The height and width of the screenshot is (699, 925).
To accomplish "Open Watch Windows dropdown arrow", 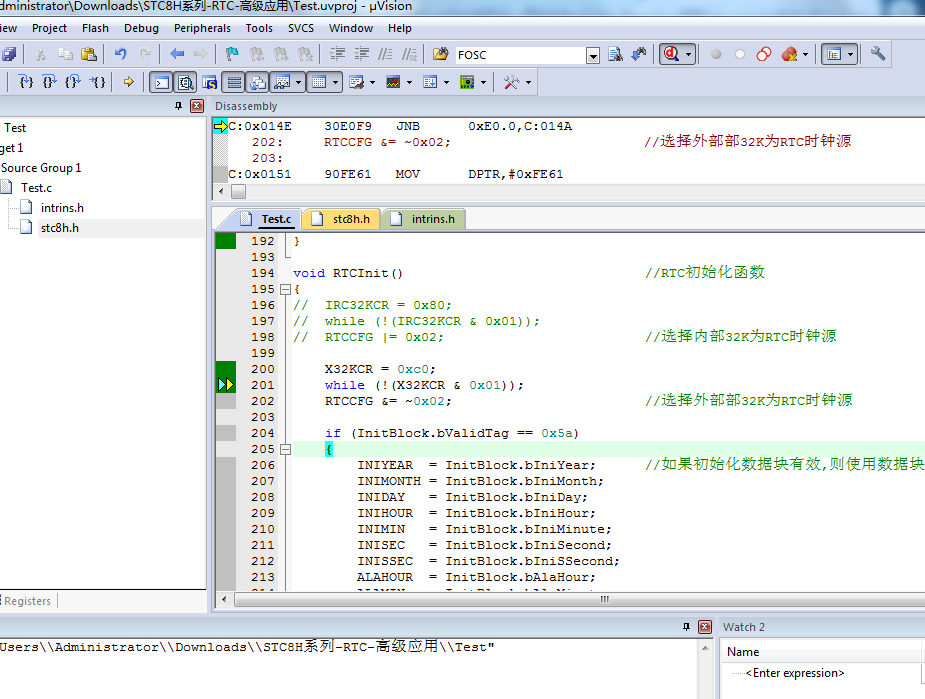I will [298, 83].
